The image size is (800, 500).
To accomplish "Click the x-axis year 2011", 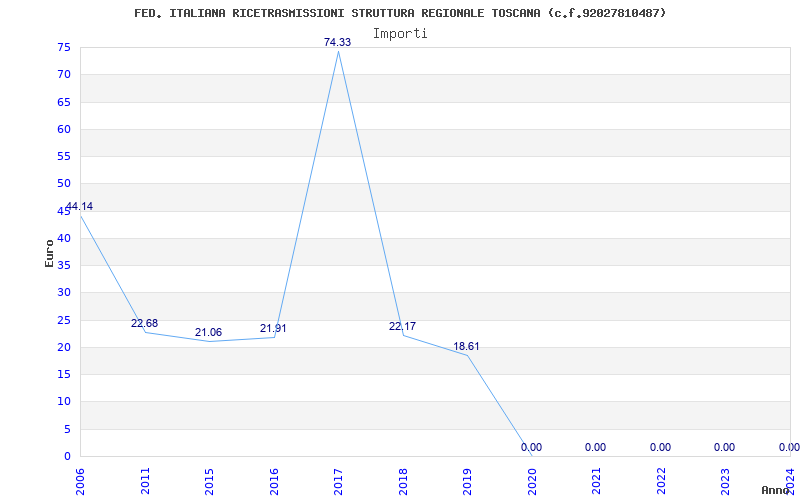I will [145, 481].
